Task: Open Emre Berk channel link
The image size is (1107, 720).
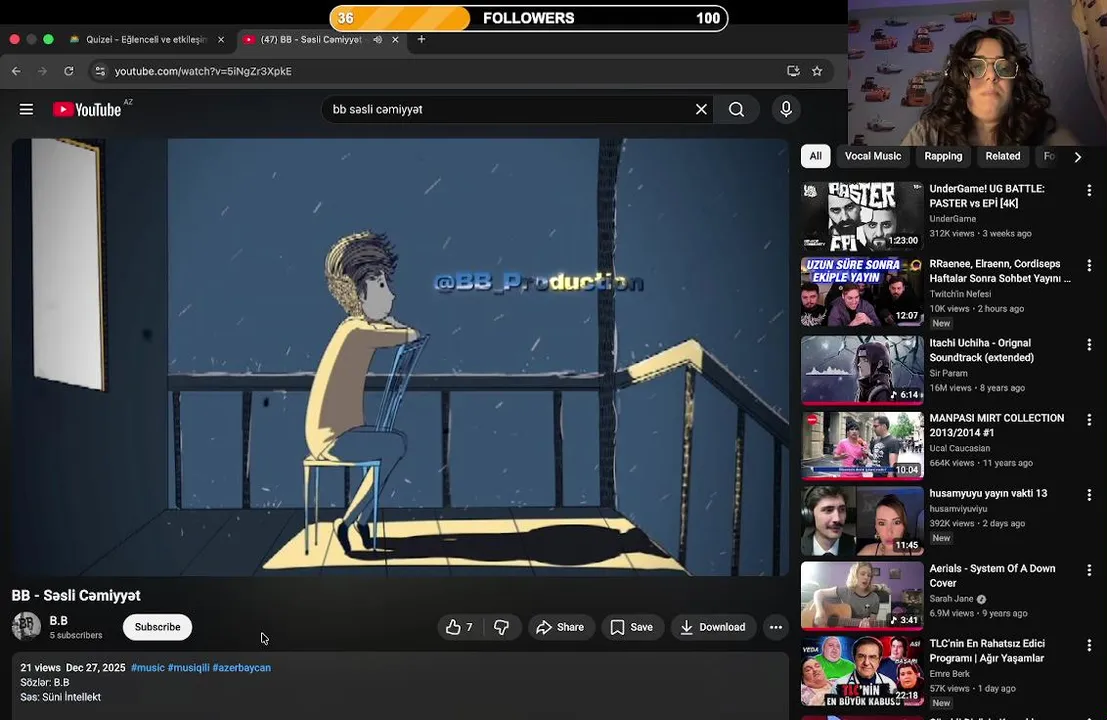Action: [950, 673]
